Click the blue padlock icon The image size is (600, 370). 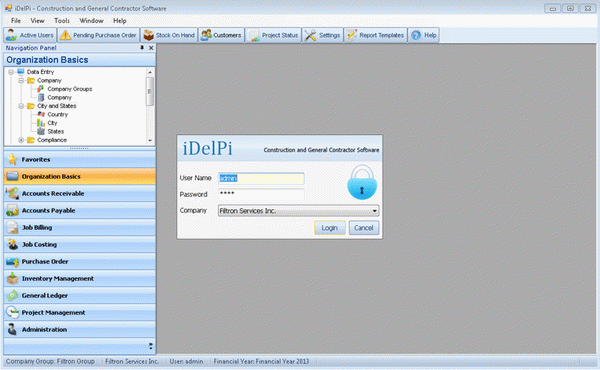click(x=362, y=183)
